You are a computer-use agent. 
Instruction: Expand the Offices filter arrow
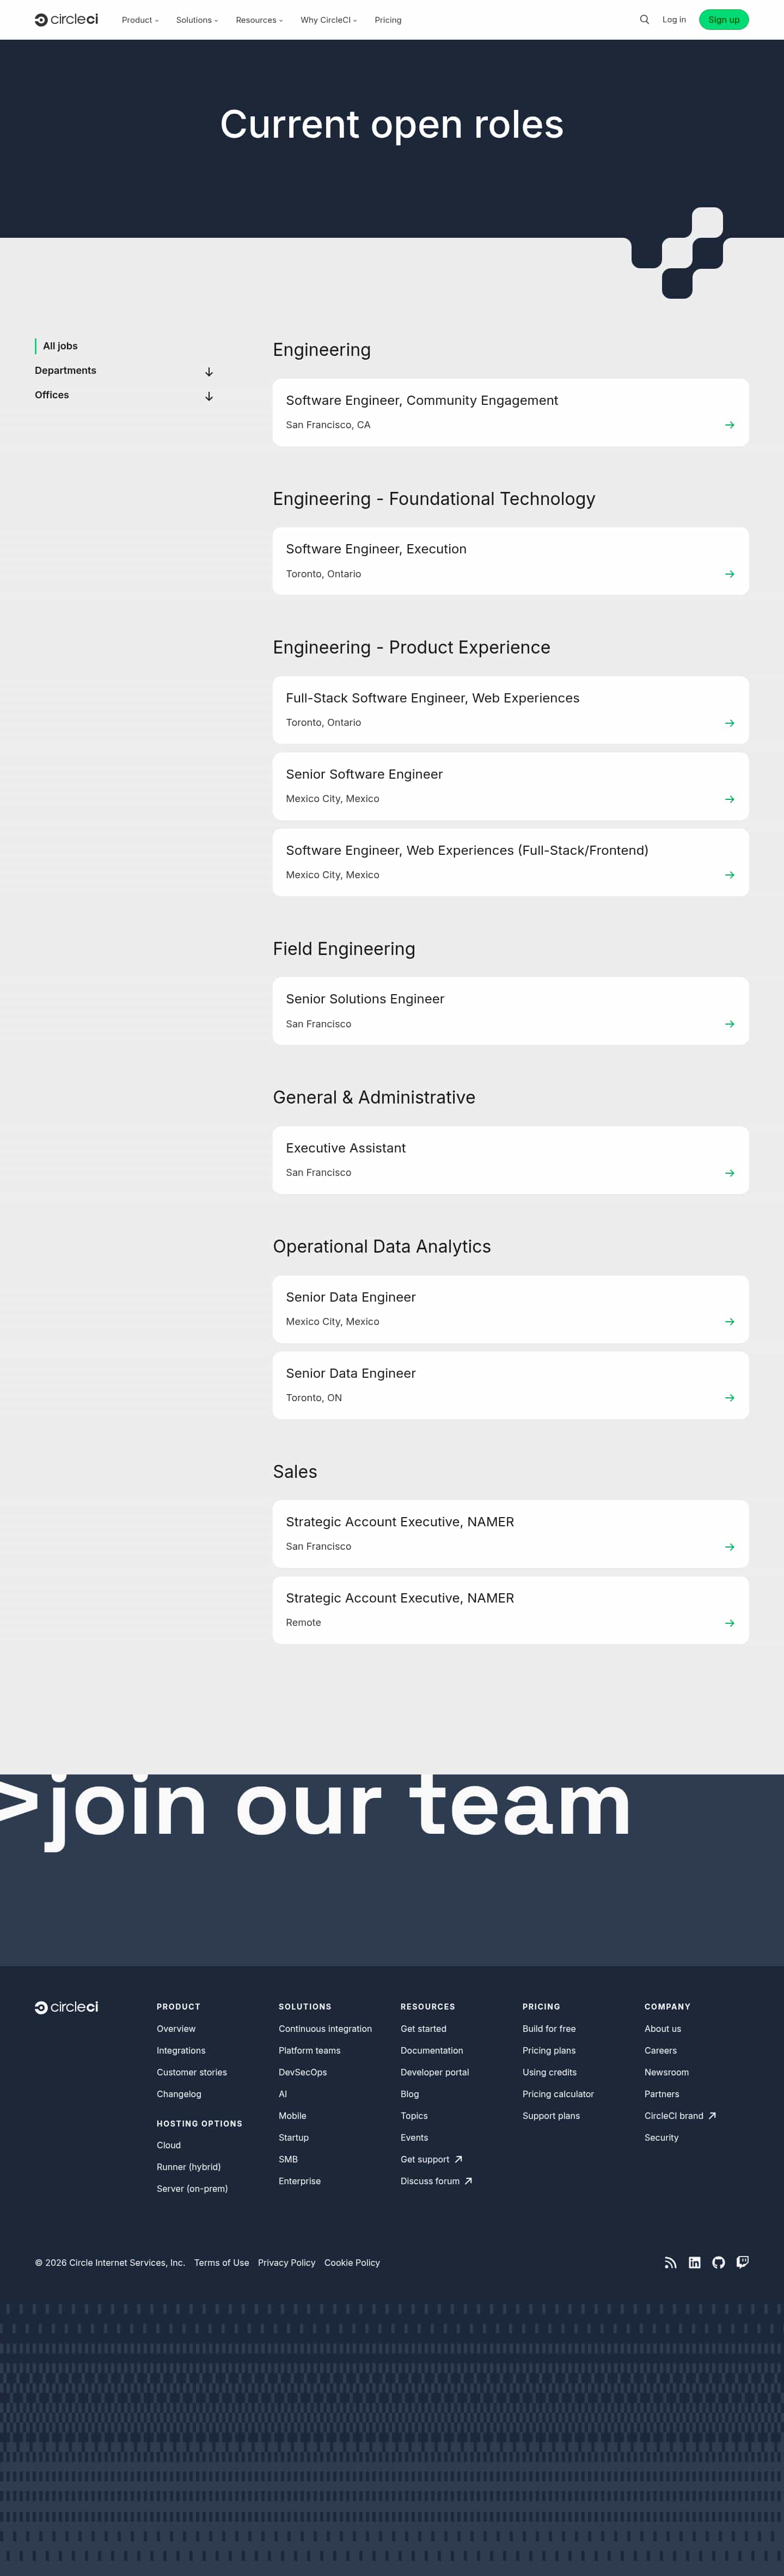coord(208,396)
